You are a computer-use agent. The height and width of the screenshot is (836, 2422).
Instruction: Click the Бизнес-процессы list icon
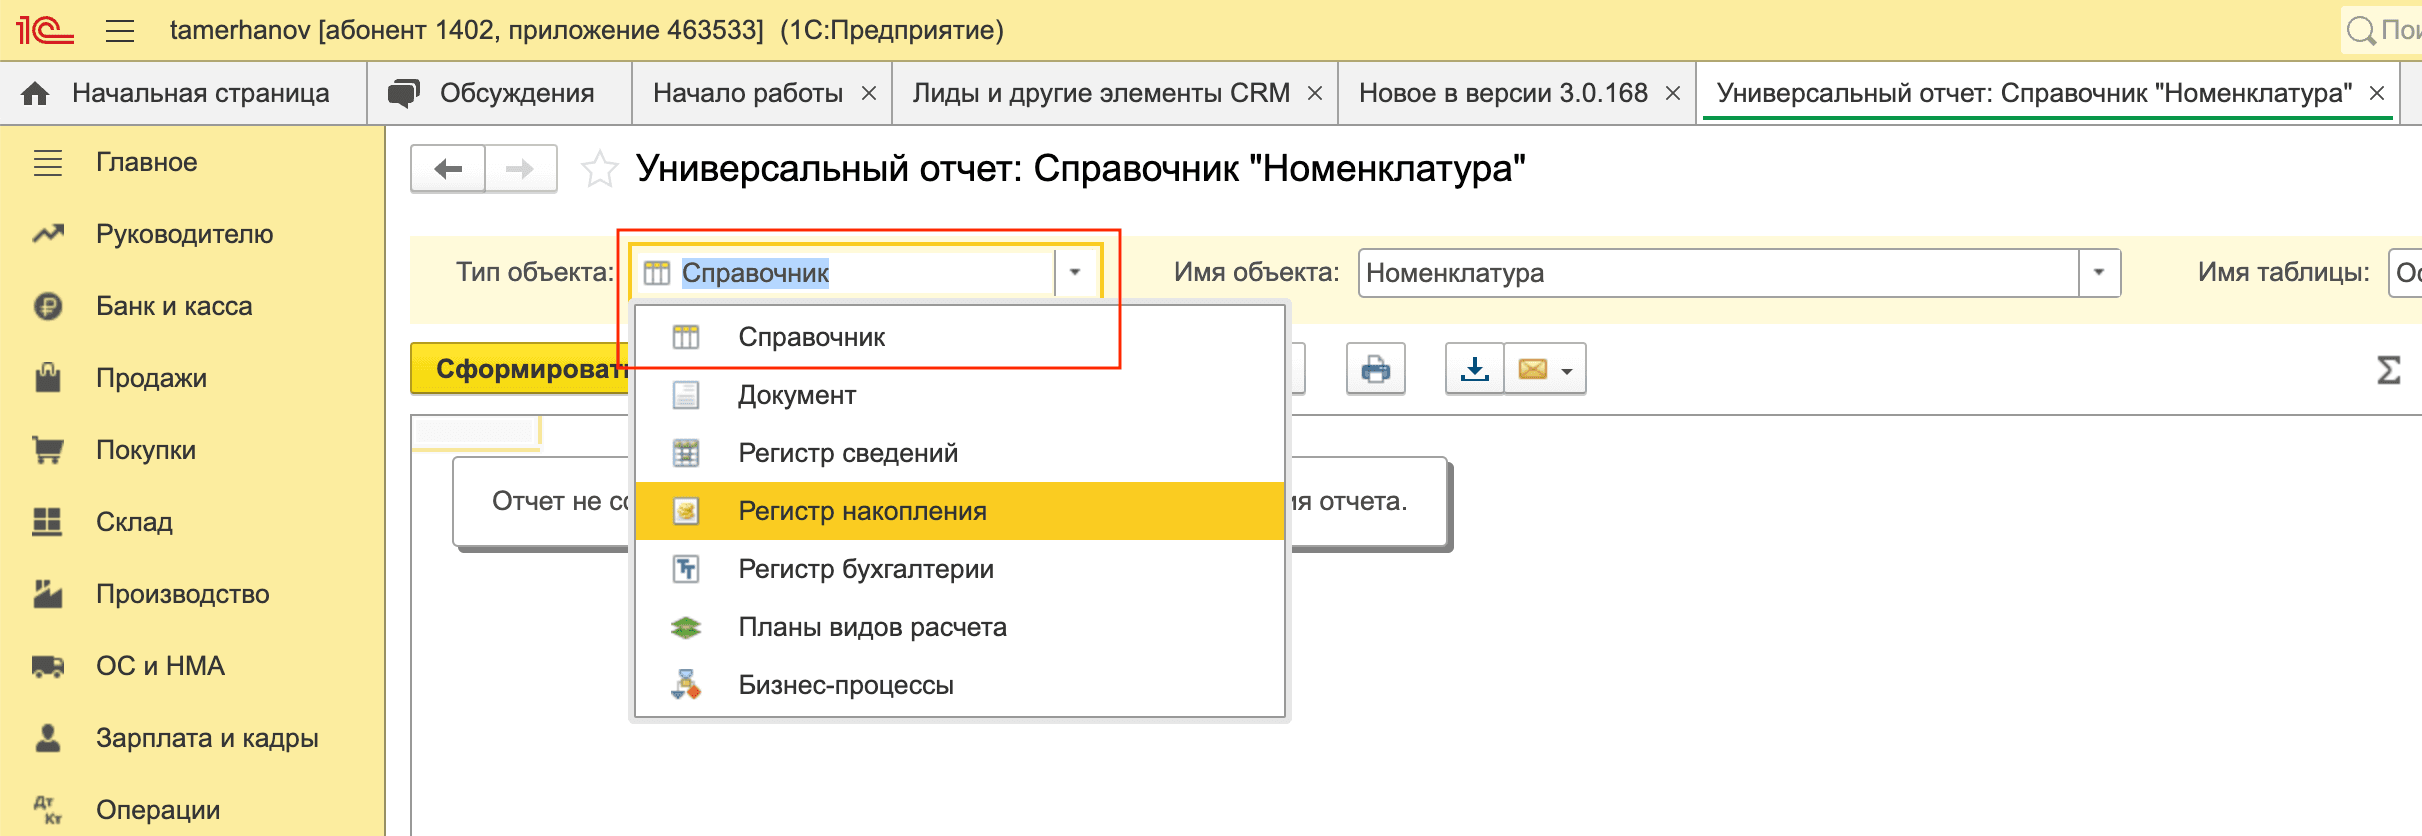686,685
